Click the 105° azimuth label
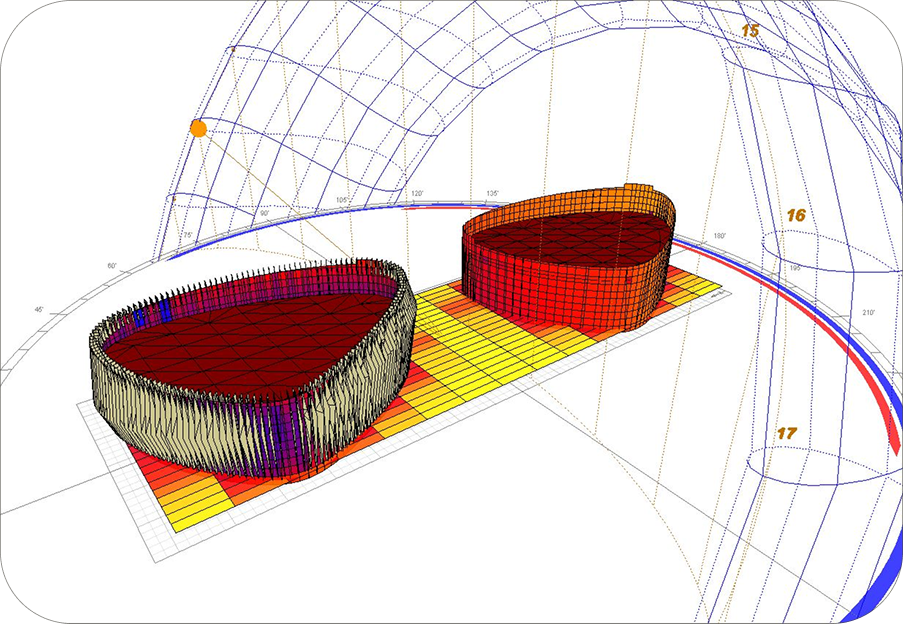Screen dimensions: 903x624 [x=343, y=200]
